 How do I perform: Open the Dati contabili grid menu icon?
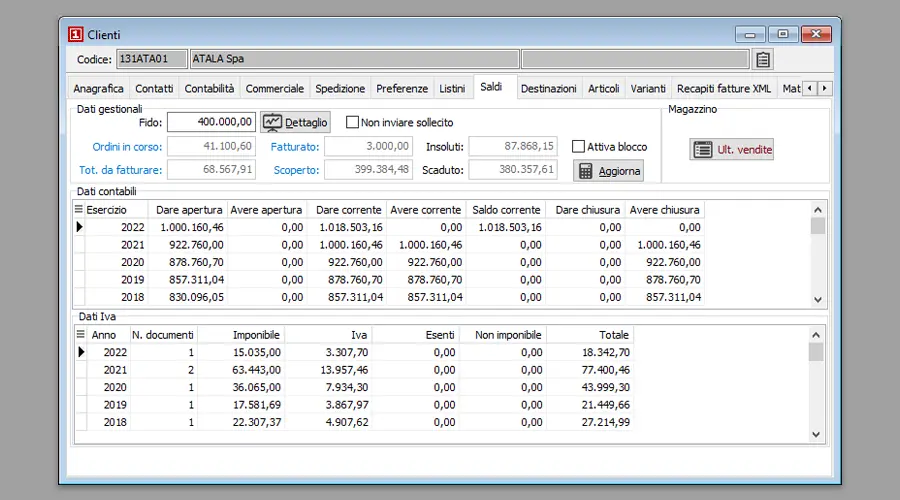[79, 210]
